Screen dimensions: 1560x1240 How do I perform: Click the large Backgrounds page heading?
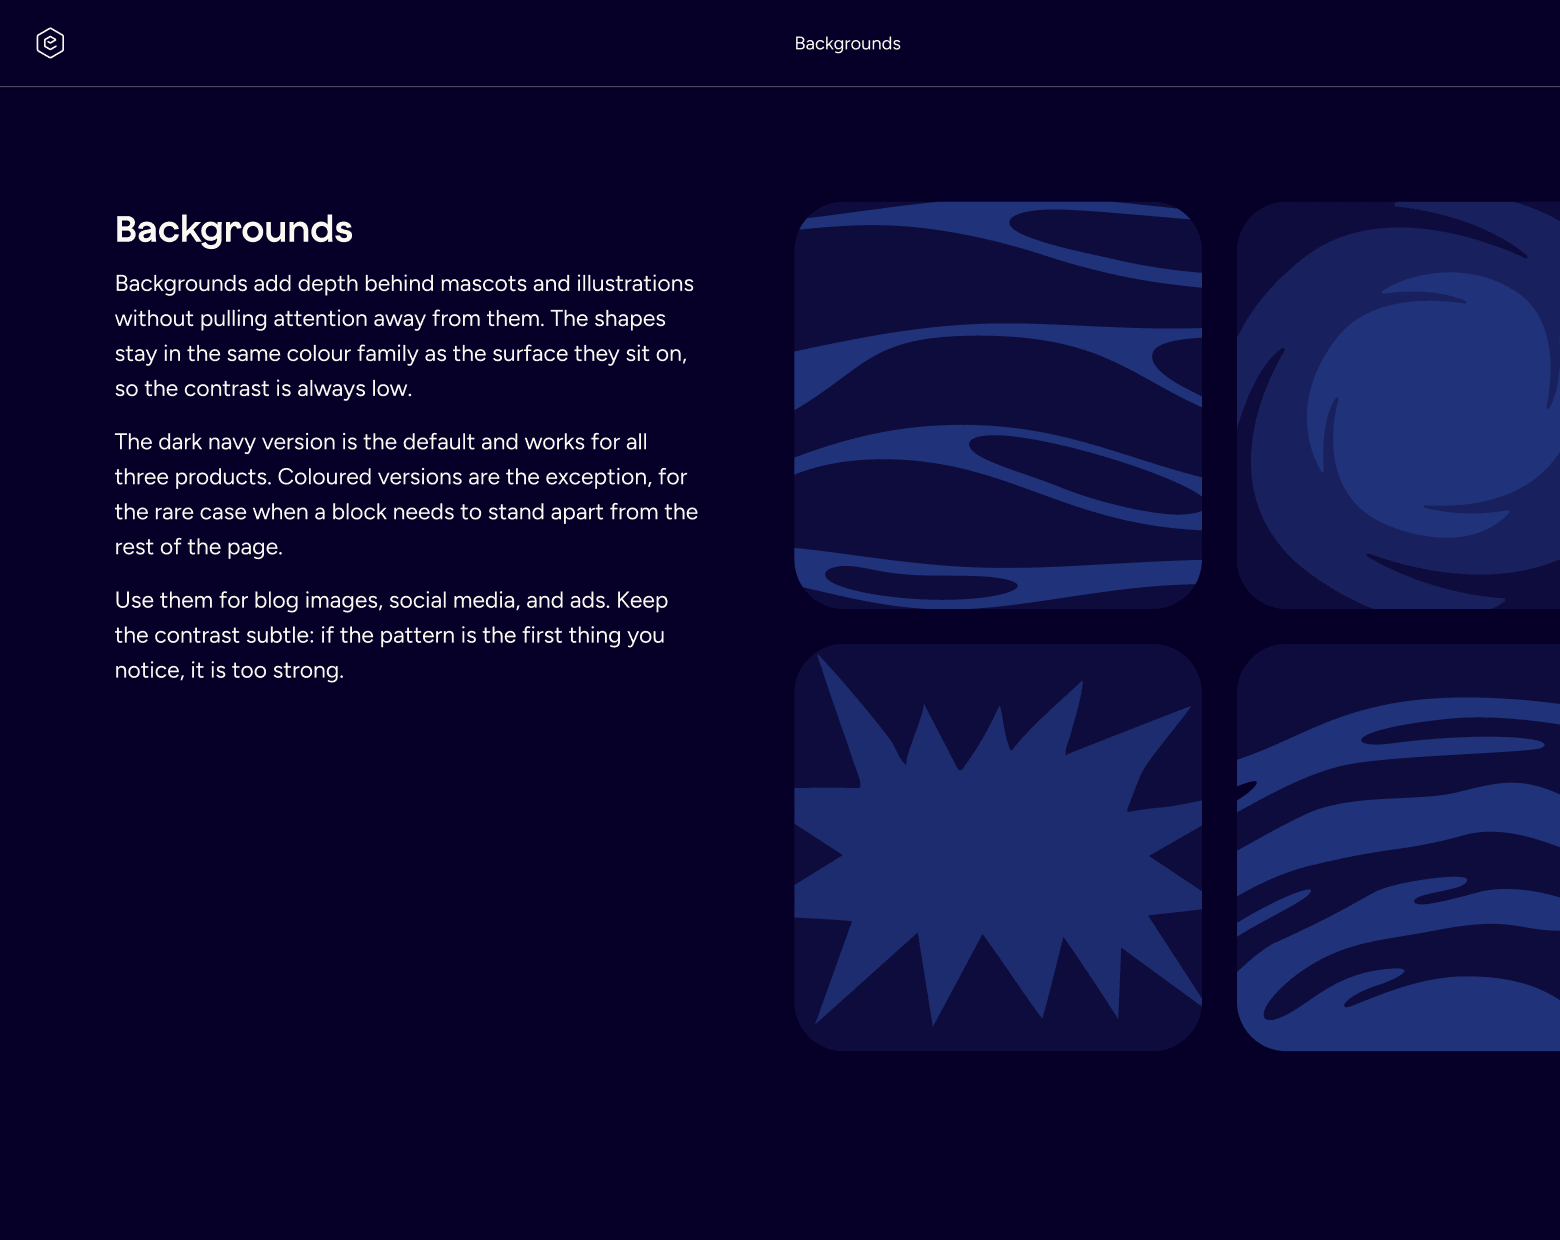234,229
